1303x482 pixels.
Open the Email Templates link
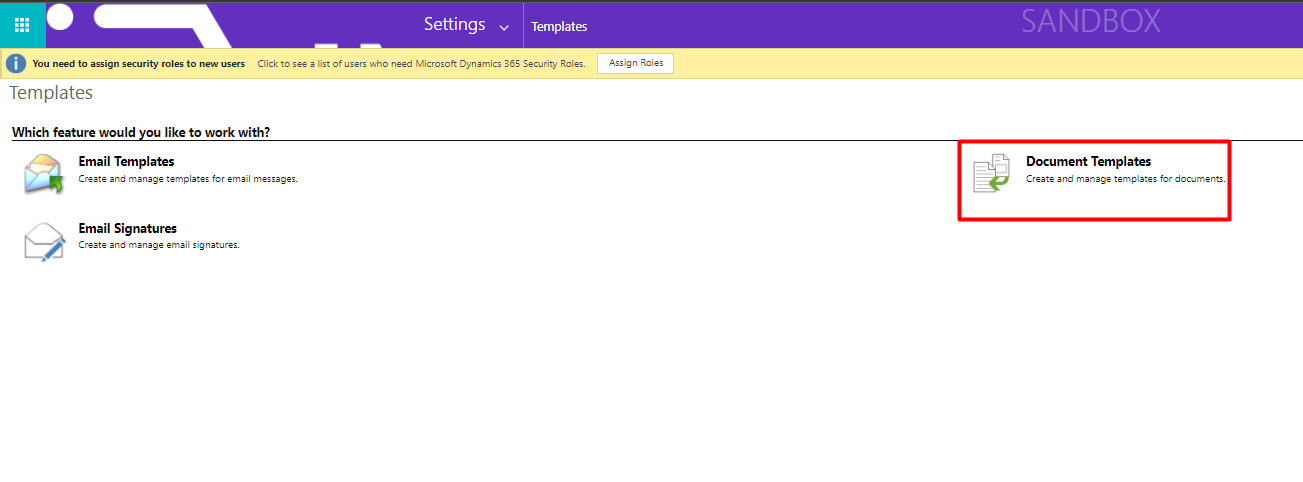[126, 161]
